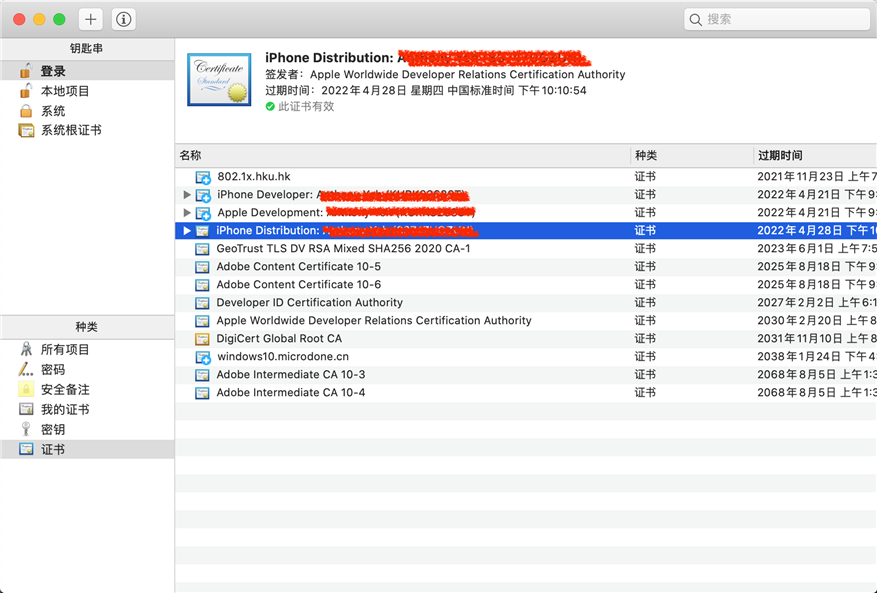
Task: Click the GeoTrust TLS certificate icon
Action: tap(202, 249)
